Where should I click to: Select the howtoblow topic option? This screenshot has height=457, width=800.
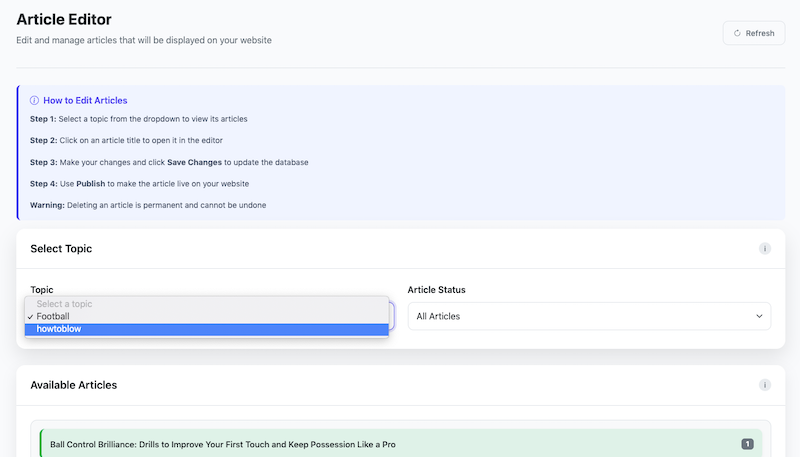pyautogui.click(x=60, y=329)
